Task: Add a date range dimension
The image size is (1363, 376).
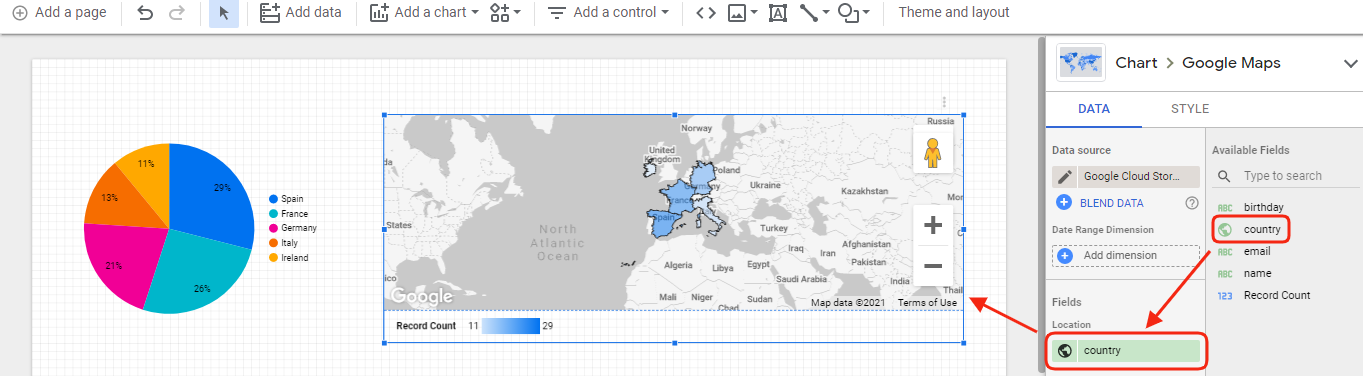Action: pyautogui.click(x=1126, y=255)
